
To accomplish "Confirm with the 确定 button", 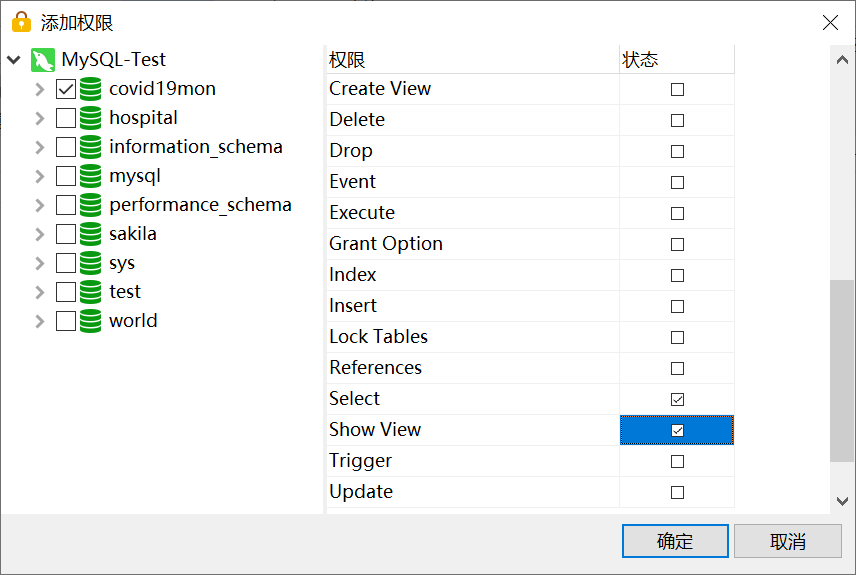I will pyautogui.click(x=675, y=541).
